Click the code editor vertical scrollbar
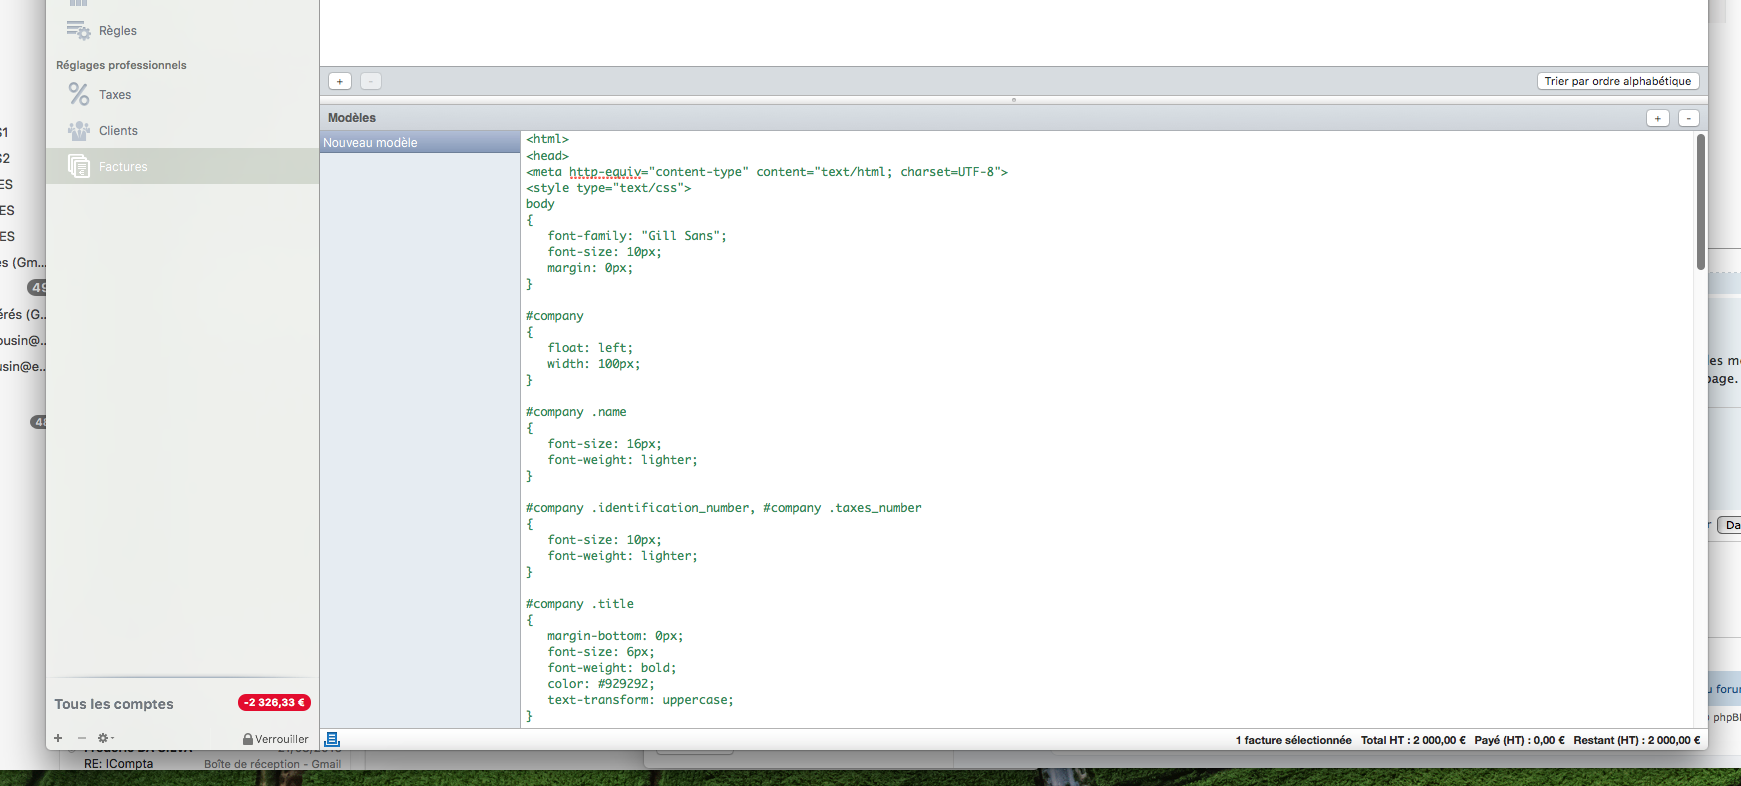 pos(1700,202)
